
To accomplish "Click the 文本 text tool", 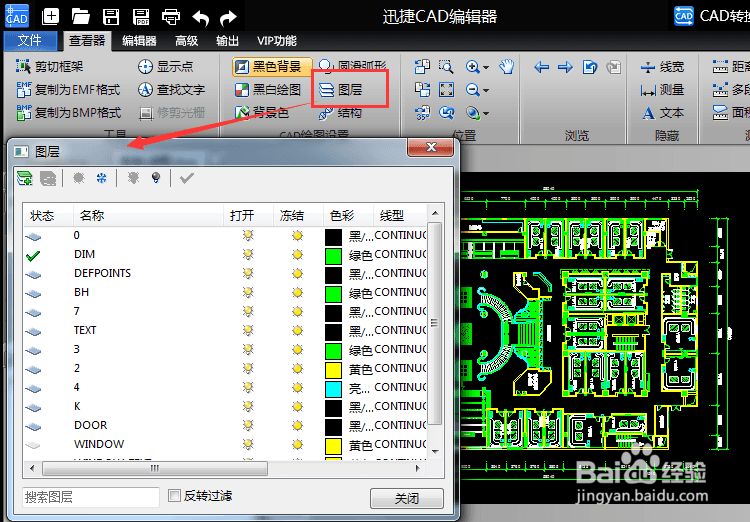I will click(662, 113).
